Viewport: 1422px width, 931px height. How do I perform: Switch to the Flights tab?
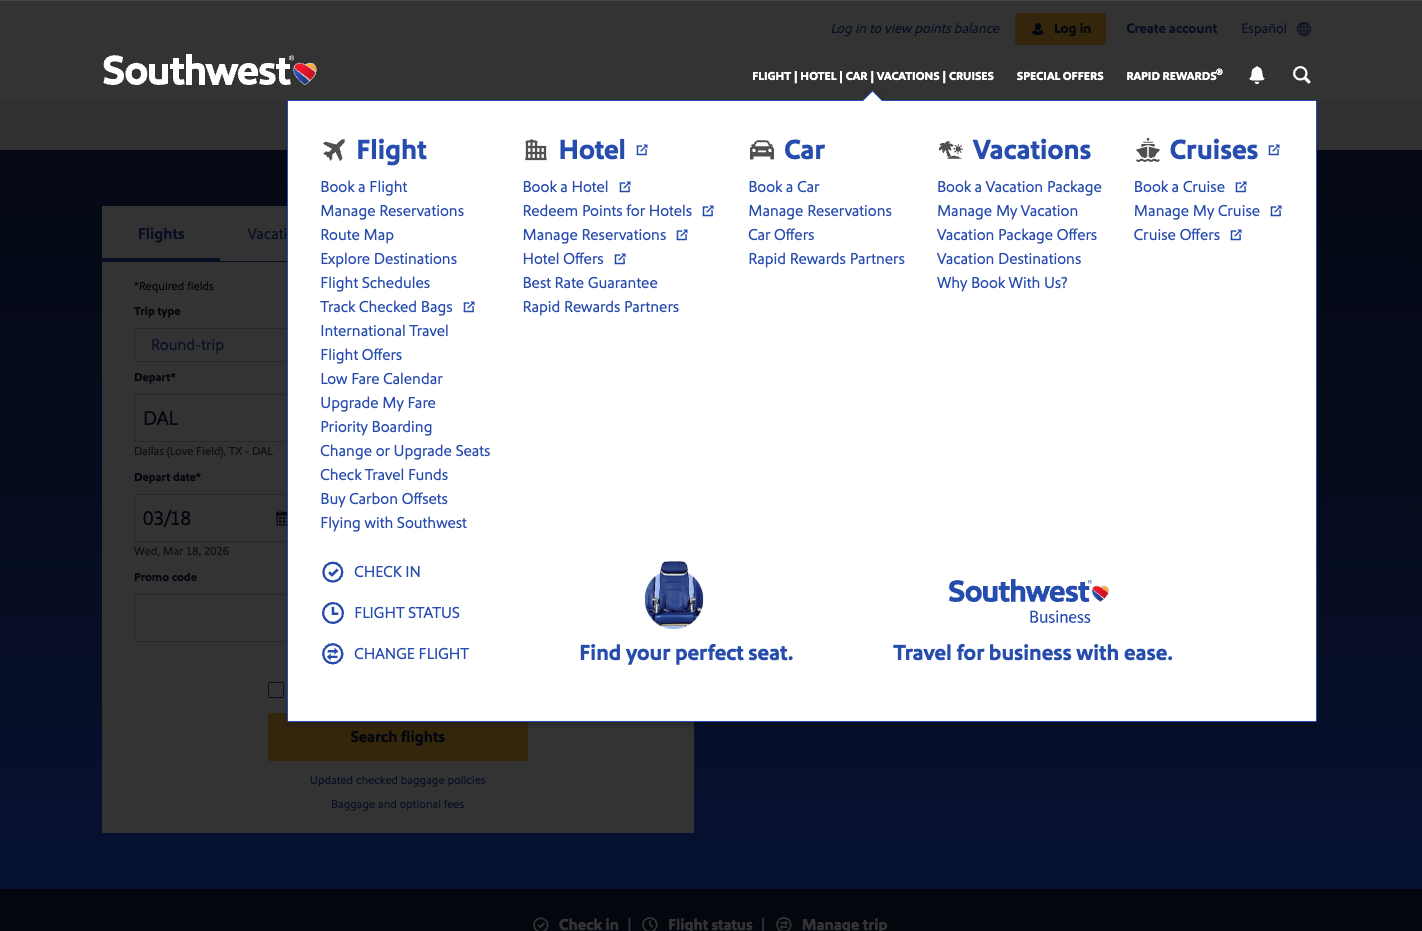(x=160, y=233)
